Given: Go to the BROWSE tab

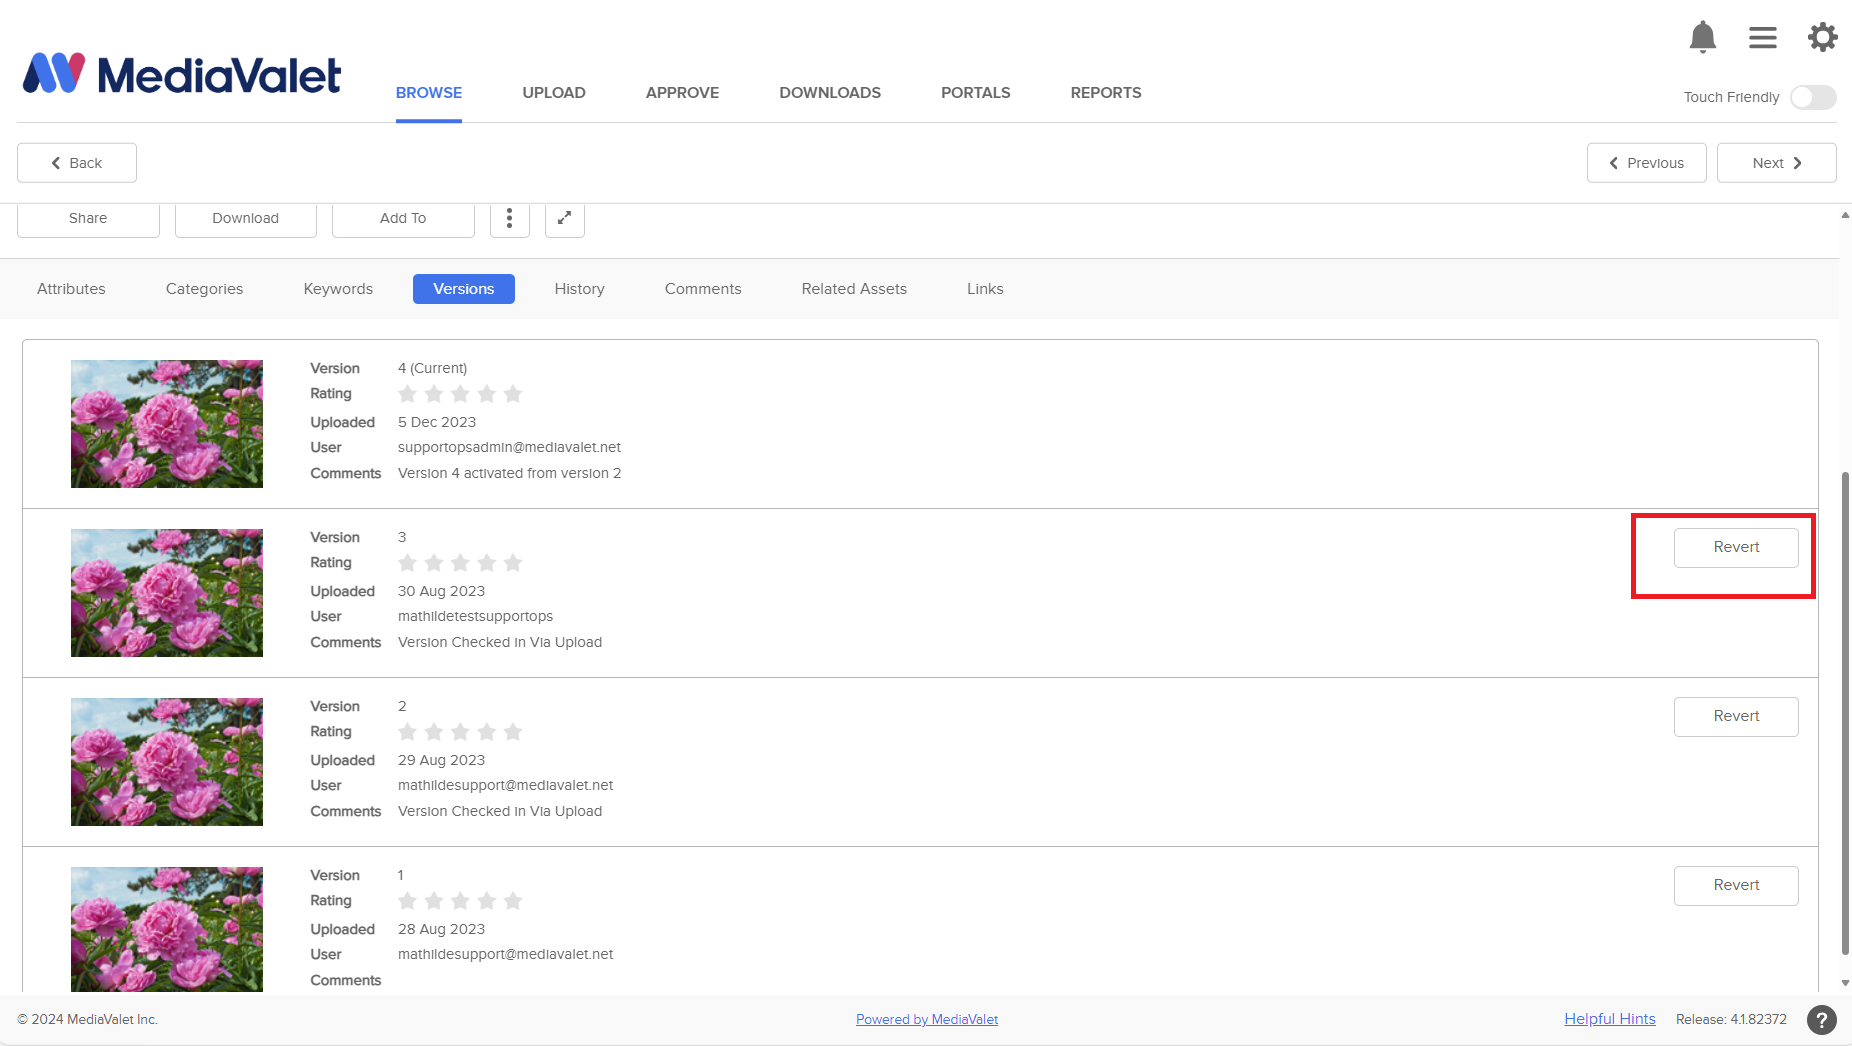Looking at the screenshot, I should coord(429,93).
